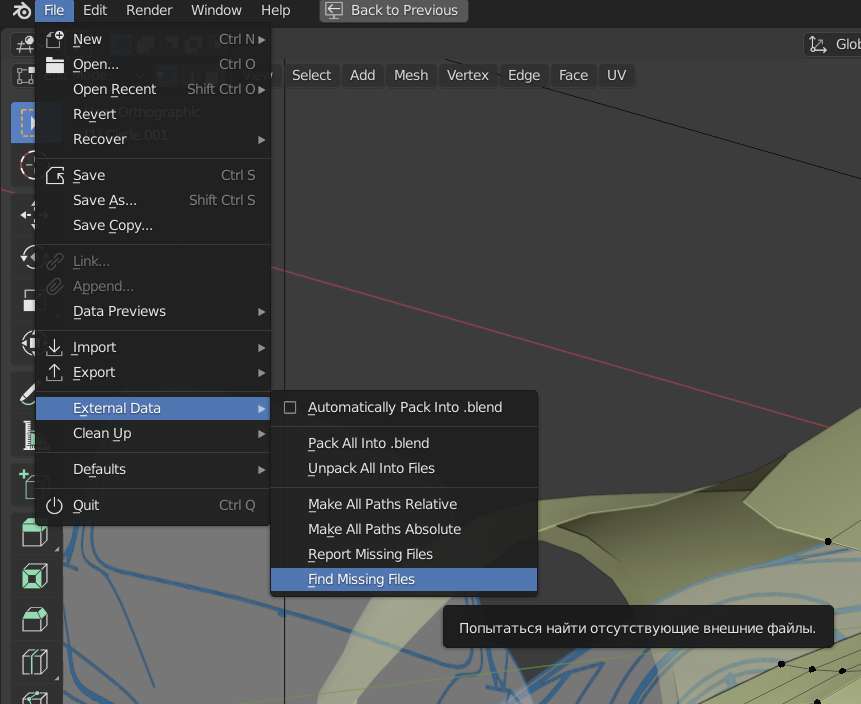The width and height of the screenshot is (861, 704).
Task: Click the Save icon in File menu
Action: point(55,176)
